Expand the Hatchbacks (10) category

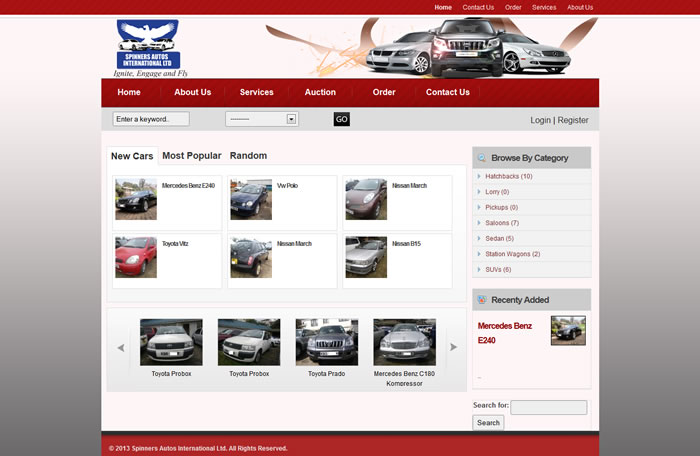(512, 176)
